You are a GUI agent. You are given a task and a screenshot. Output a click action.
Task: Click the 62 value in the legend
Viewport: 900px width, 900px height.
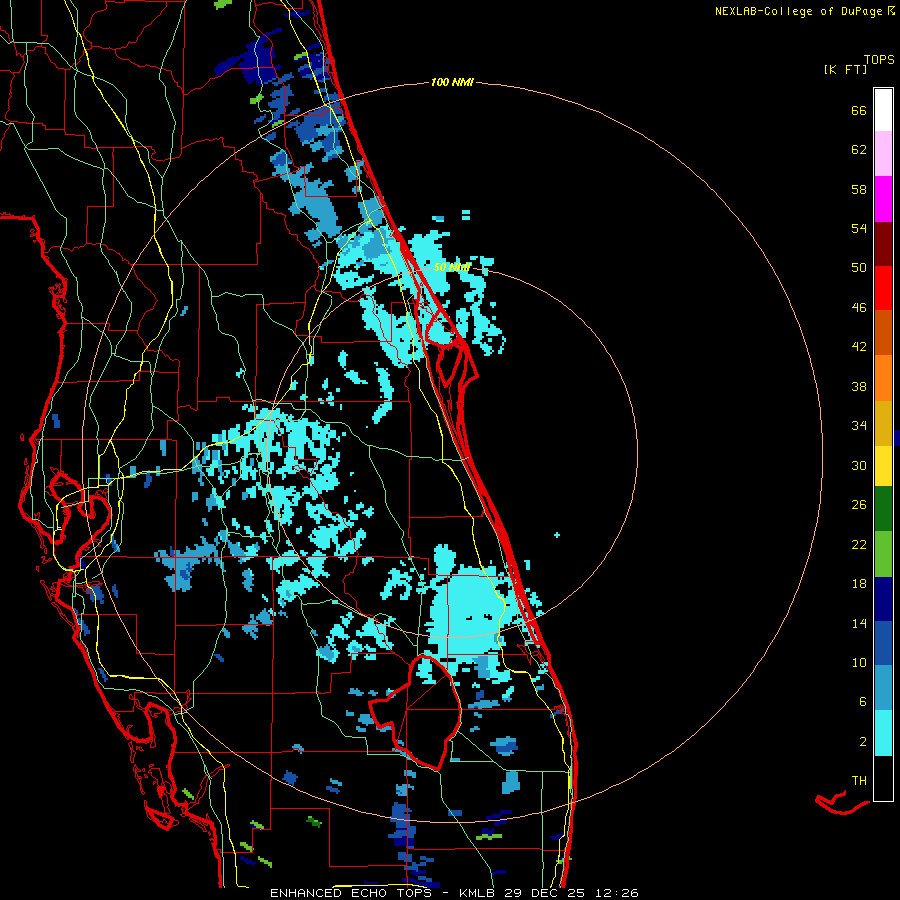pos(859,150)
